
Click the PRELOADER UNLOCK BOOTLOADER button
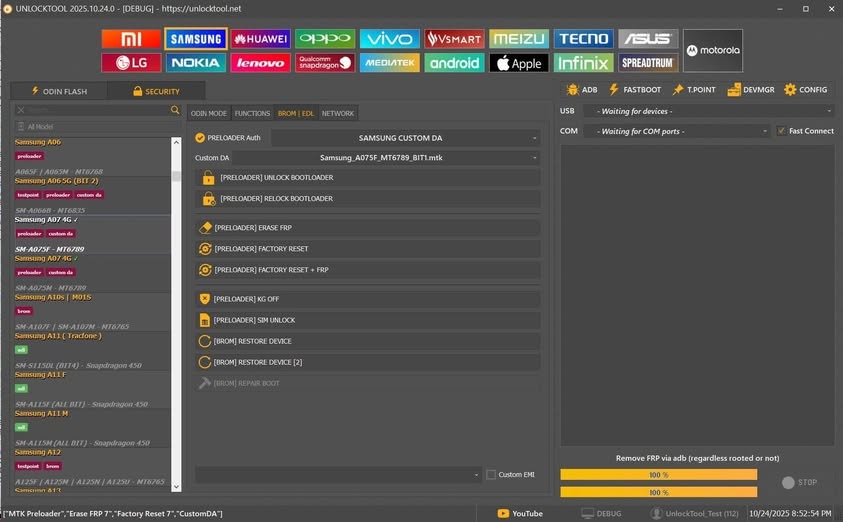[367, 178]
